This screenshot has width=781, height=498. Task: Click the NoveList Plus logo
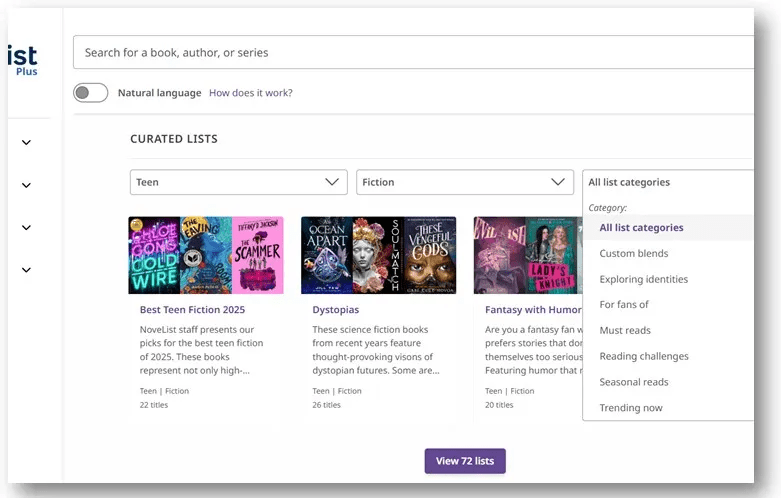[x=22, y=59]
